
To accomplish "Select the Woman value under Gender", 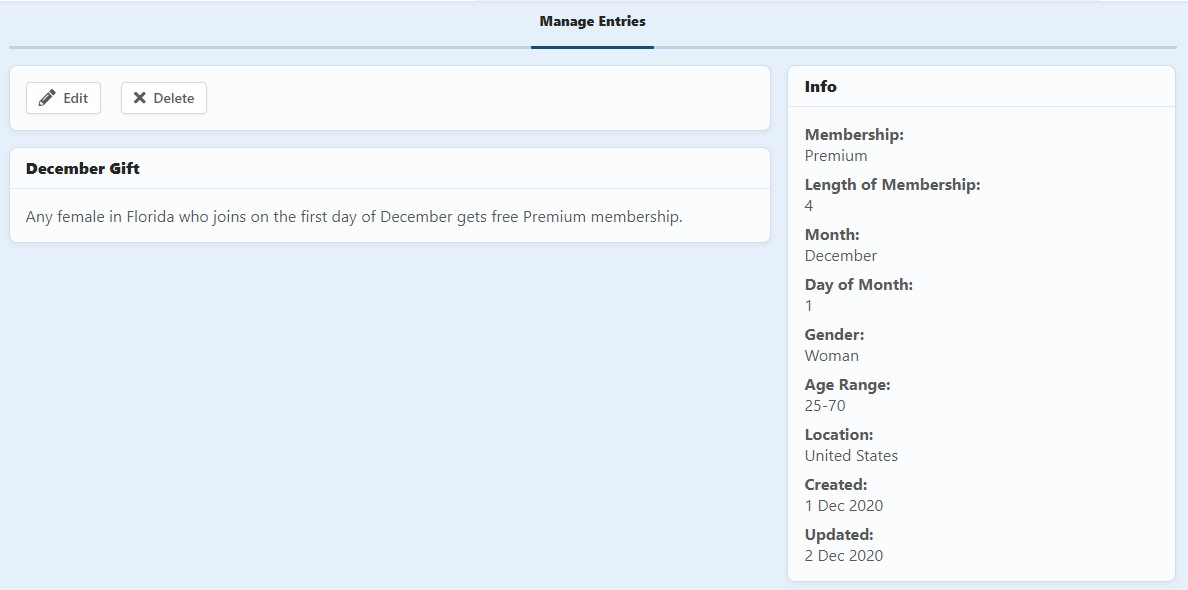I will pos(831,356).
